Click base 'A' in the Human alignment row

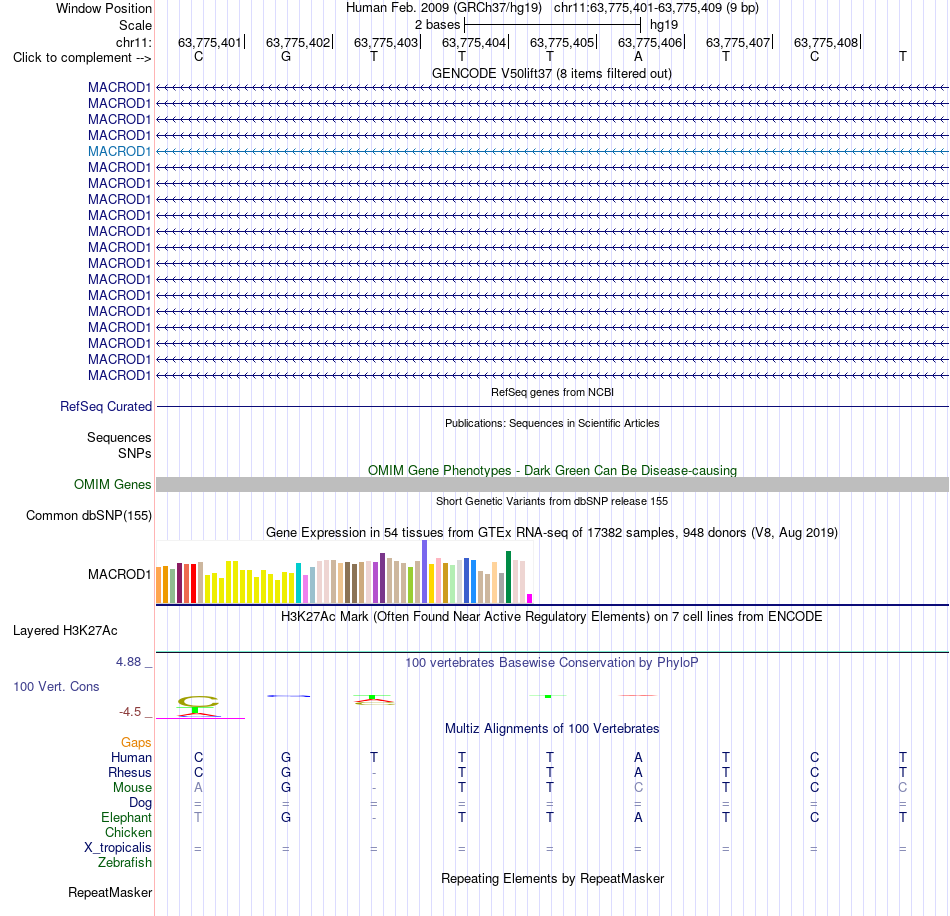pos(638,757)
